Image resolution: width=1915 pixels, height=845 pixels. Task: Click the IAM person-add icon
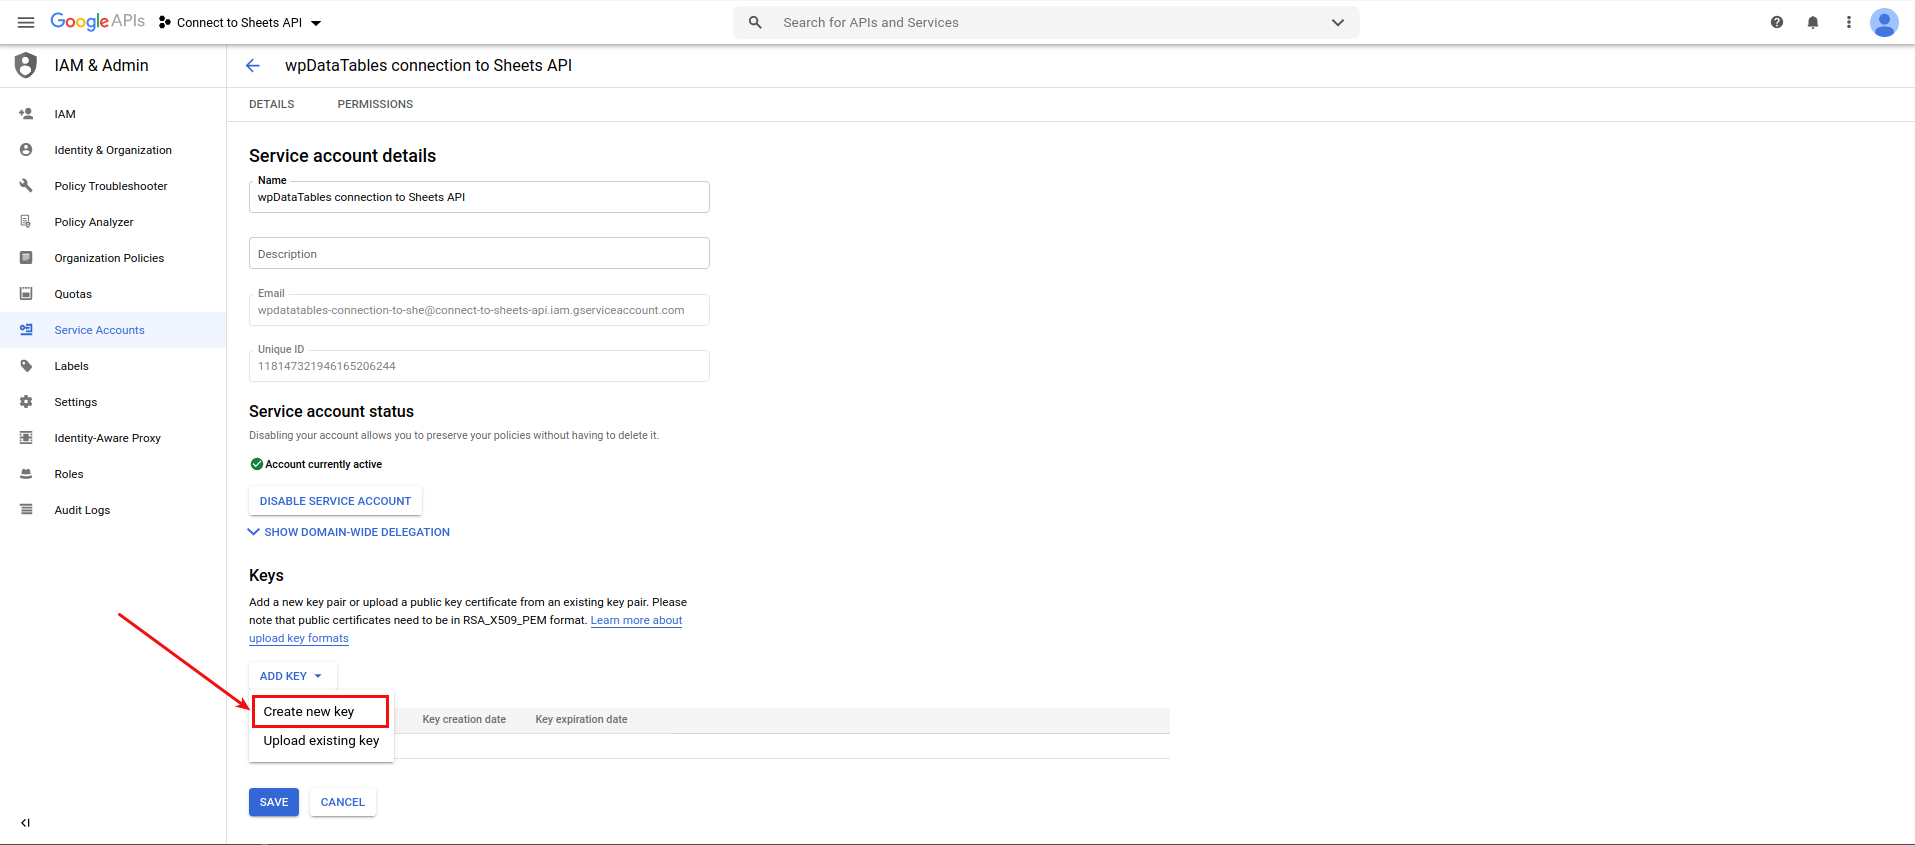(x=26, y=114)
